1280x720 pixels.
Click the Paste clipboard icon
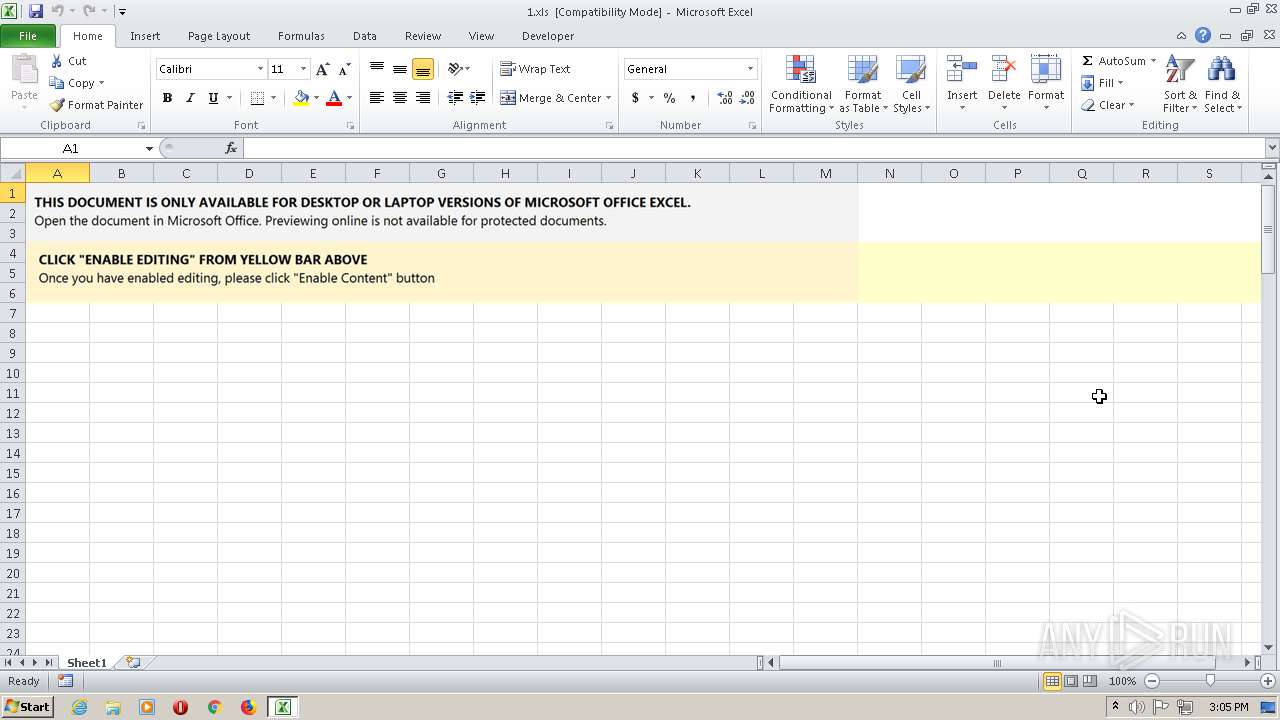click(x=24, y=70)
